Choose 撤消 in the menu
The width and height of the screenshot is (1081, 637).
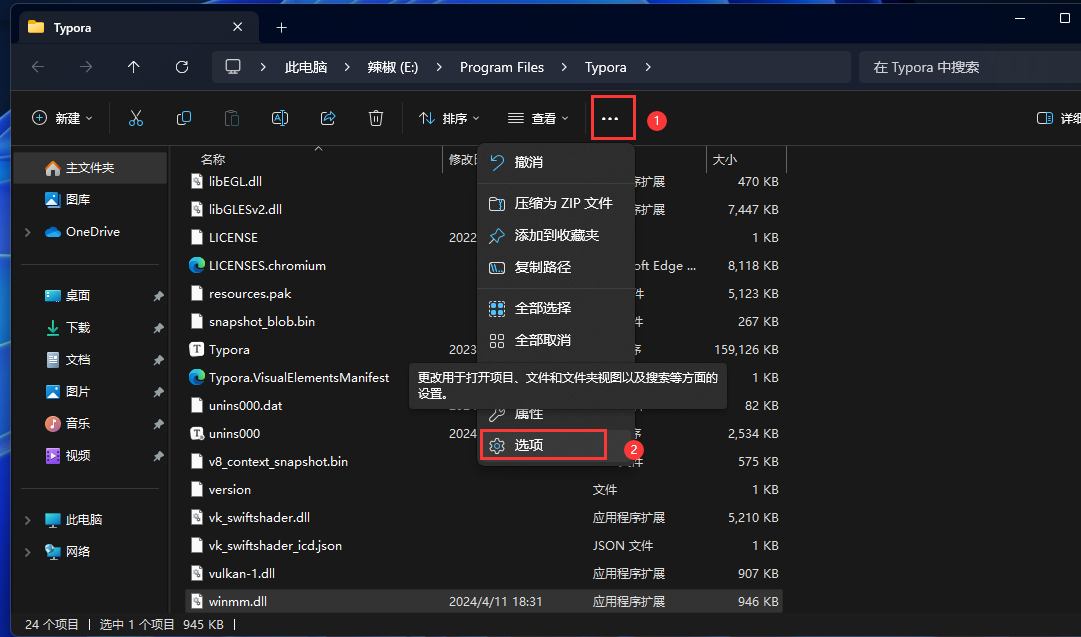point(556,162)
